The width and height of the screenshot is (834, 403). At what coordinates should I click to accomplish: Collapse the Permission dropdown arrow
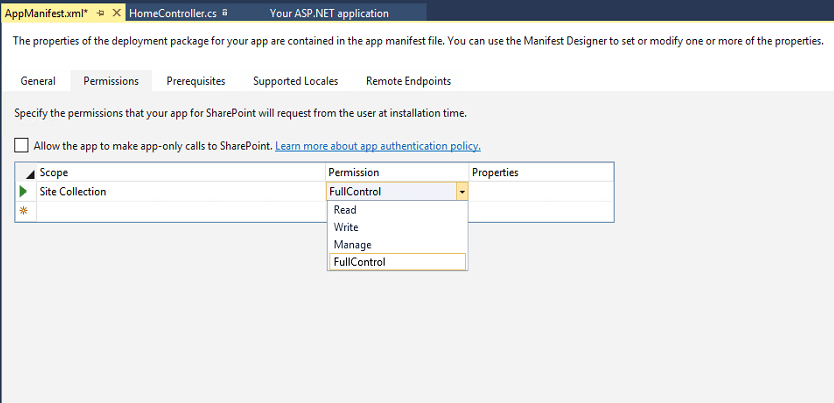click(462, 191)
